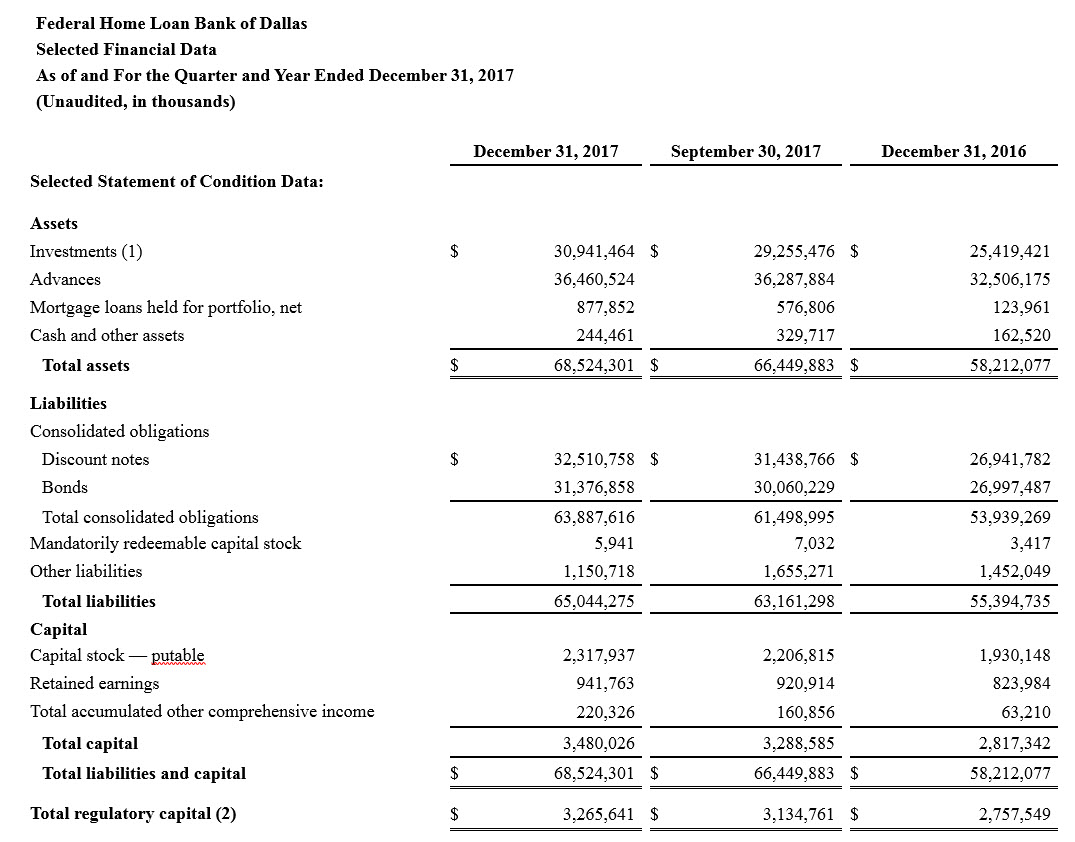1075x842 pixels.
Task: Click Advances value 32,506,175
Action: [1010, 280]
